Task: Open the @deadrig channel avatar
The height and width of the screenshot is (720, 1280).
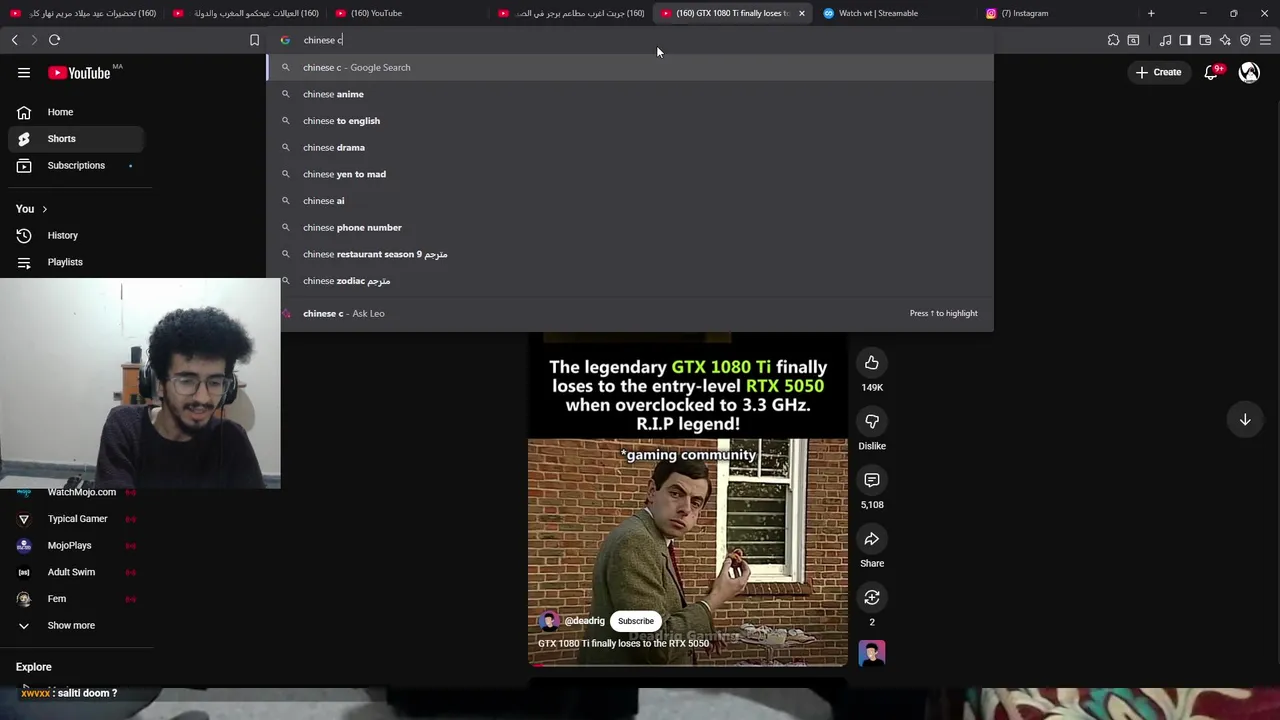Action: 548,621
